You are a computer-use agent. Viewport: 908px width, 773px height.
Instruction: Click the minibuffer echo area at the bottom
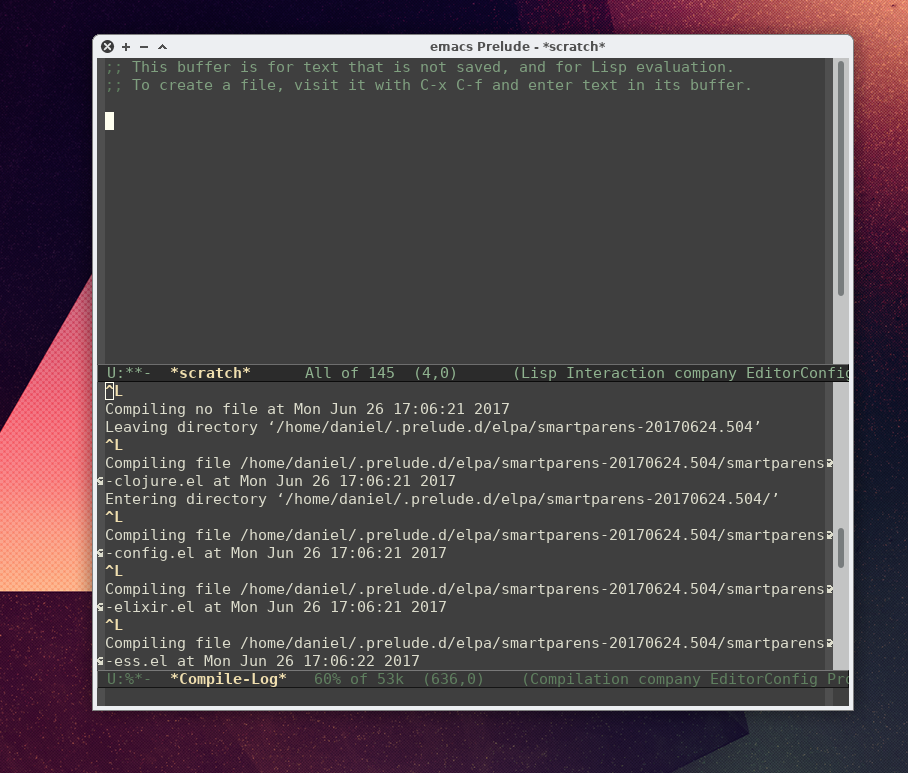[x=466, y=697]
